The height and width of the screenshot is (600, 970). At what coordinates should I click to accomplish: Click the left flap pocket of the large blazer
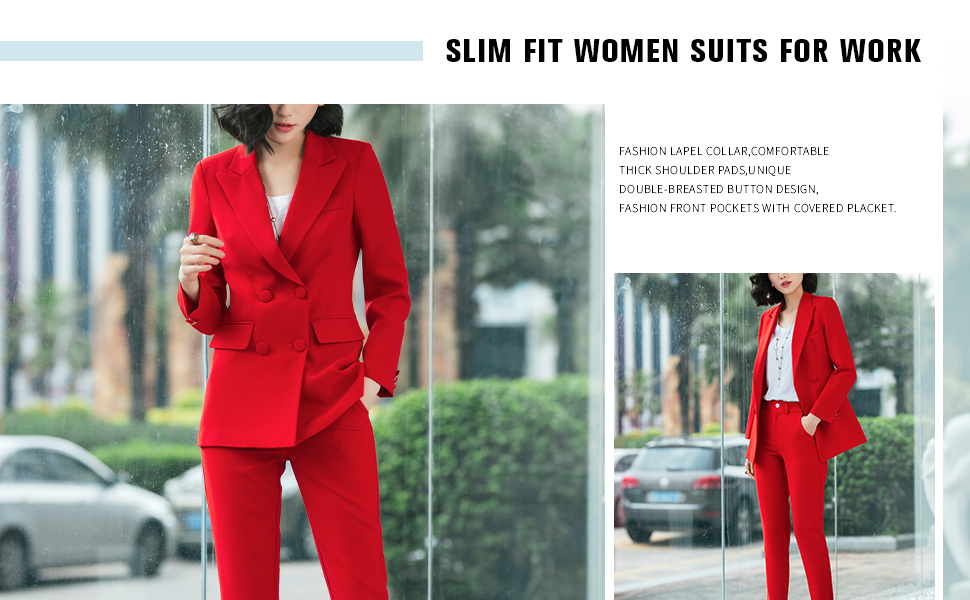pos(232,336)
